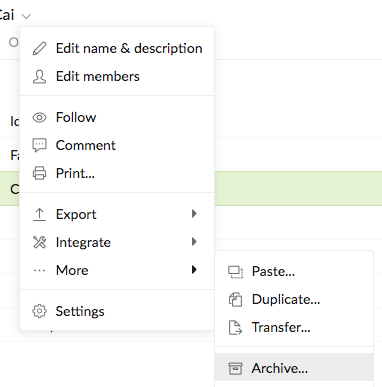Select Edit members menu entry
Screen dimensions: 382x387
[x=117, y=77]
